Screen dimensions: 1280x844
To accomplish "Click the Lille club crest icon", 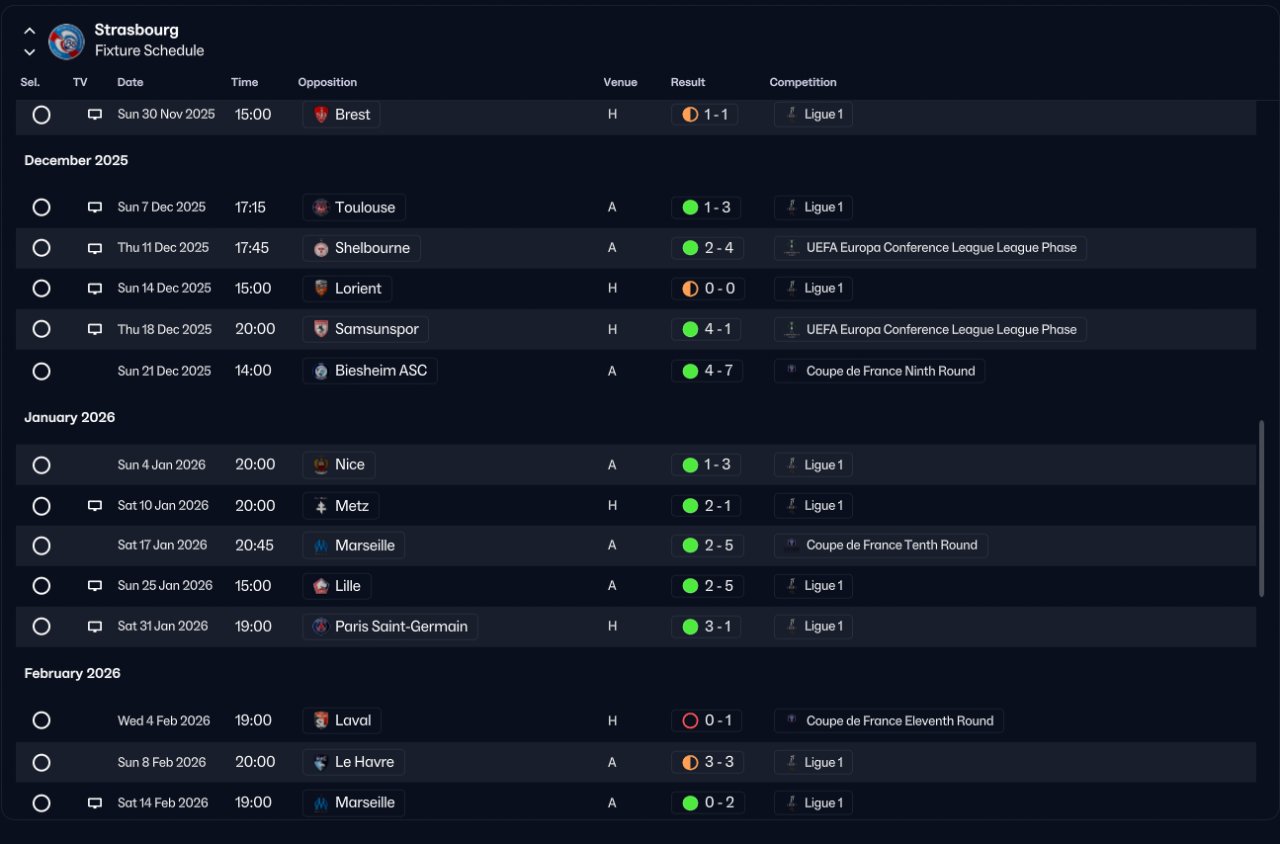I will [x=321, y=586].
